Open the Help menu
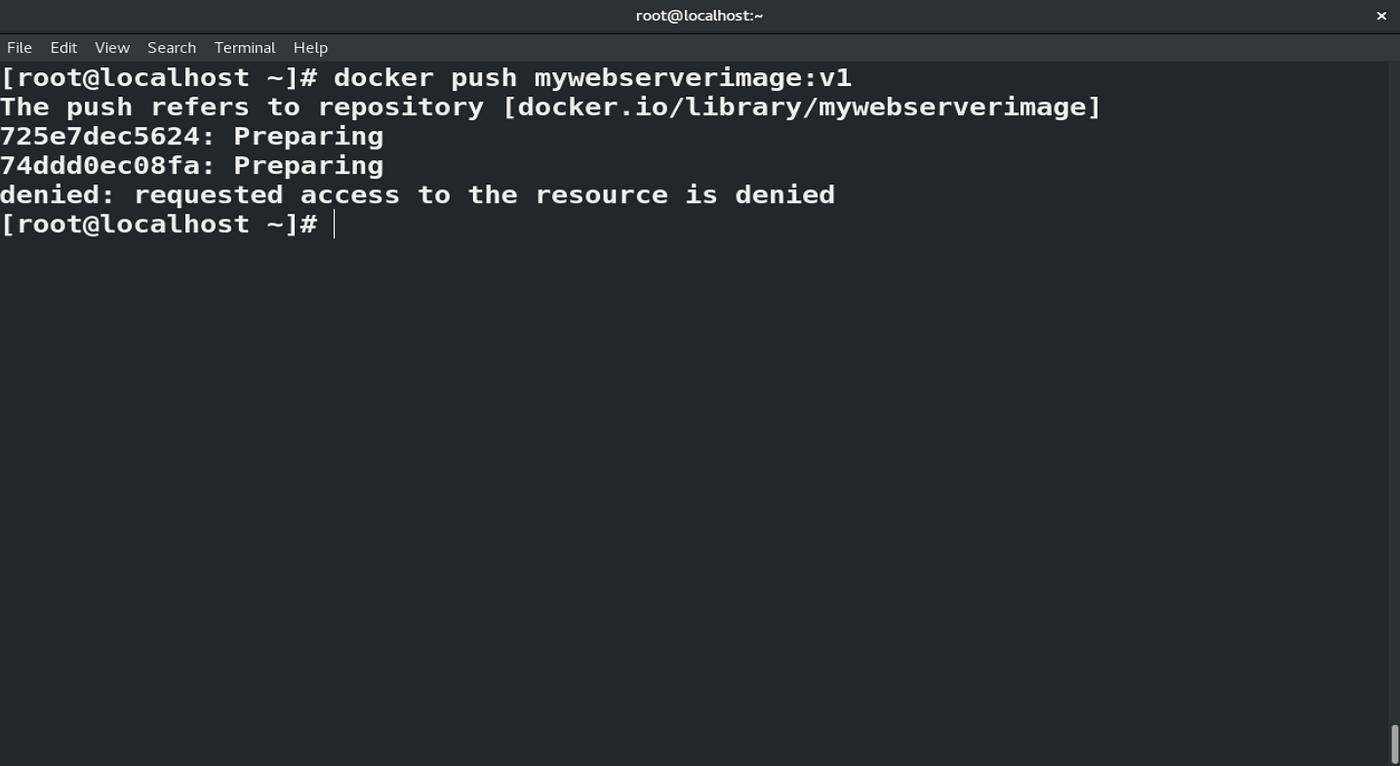Viewport: 1400px width, 766px height. click(310, 47)
